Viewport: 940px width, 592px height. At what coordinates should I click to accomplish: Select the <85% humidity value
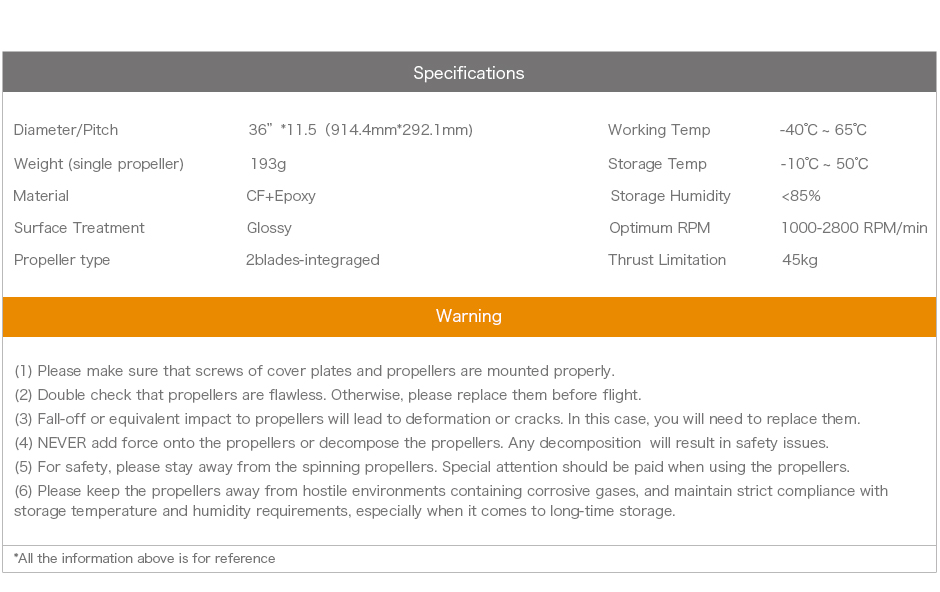(801, 196)
